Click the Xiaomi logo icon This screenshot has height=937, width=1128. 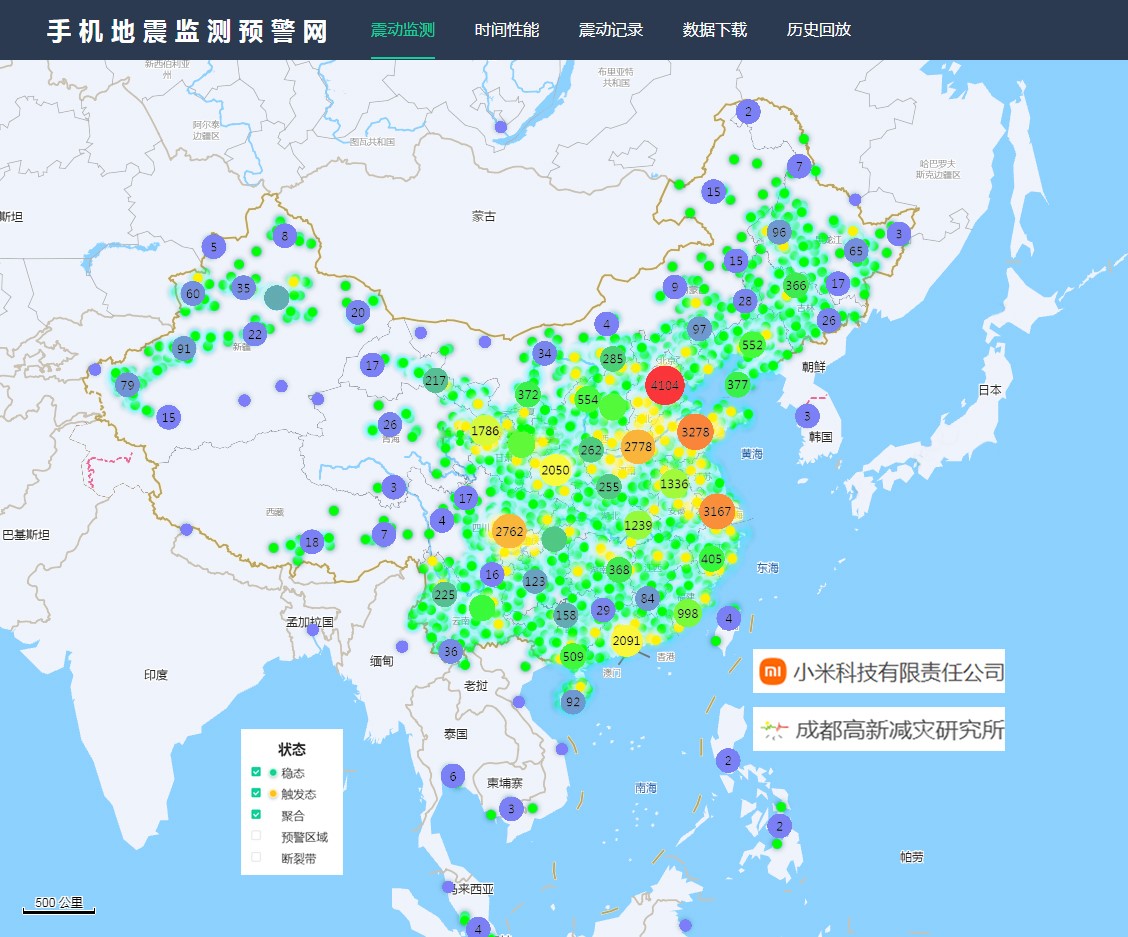(x=773, y=672)
